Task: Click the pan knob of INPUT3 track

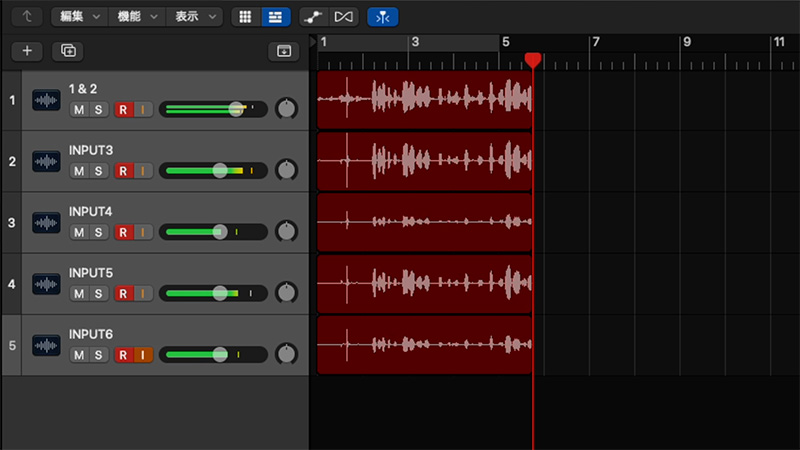Action: pyautogui.click(x=286, y=170)
